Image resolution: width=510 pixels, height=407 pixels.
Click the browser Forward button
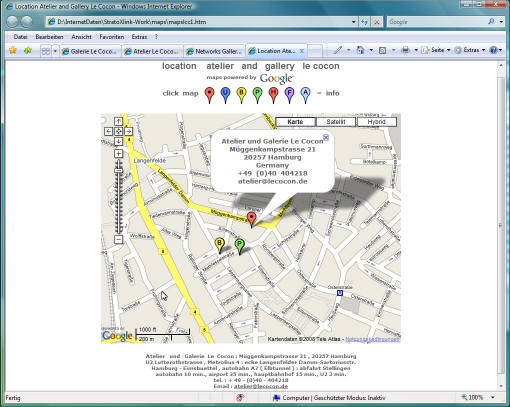pyautogui.click(x=26, y=22)
